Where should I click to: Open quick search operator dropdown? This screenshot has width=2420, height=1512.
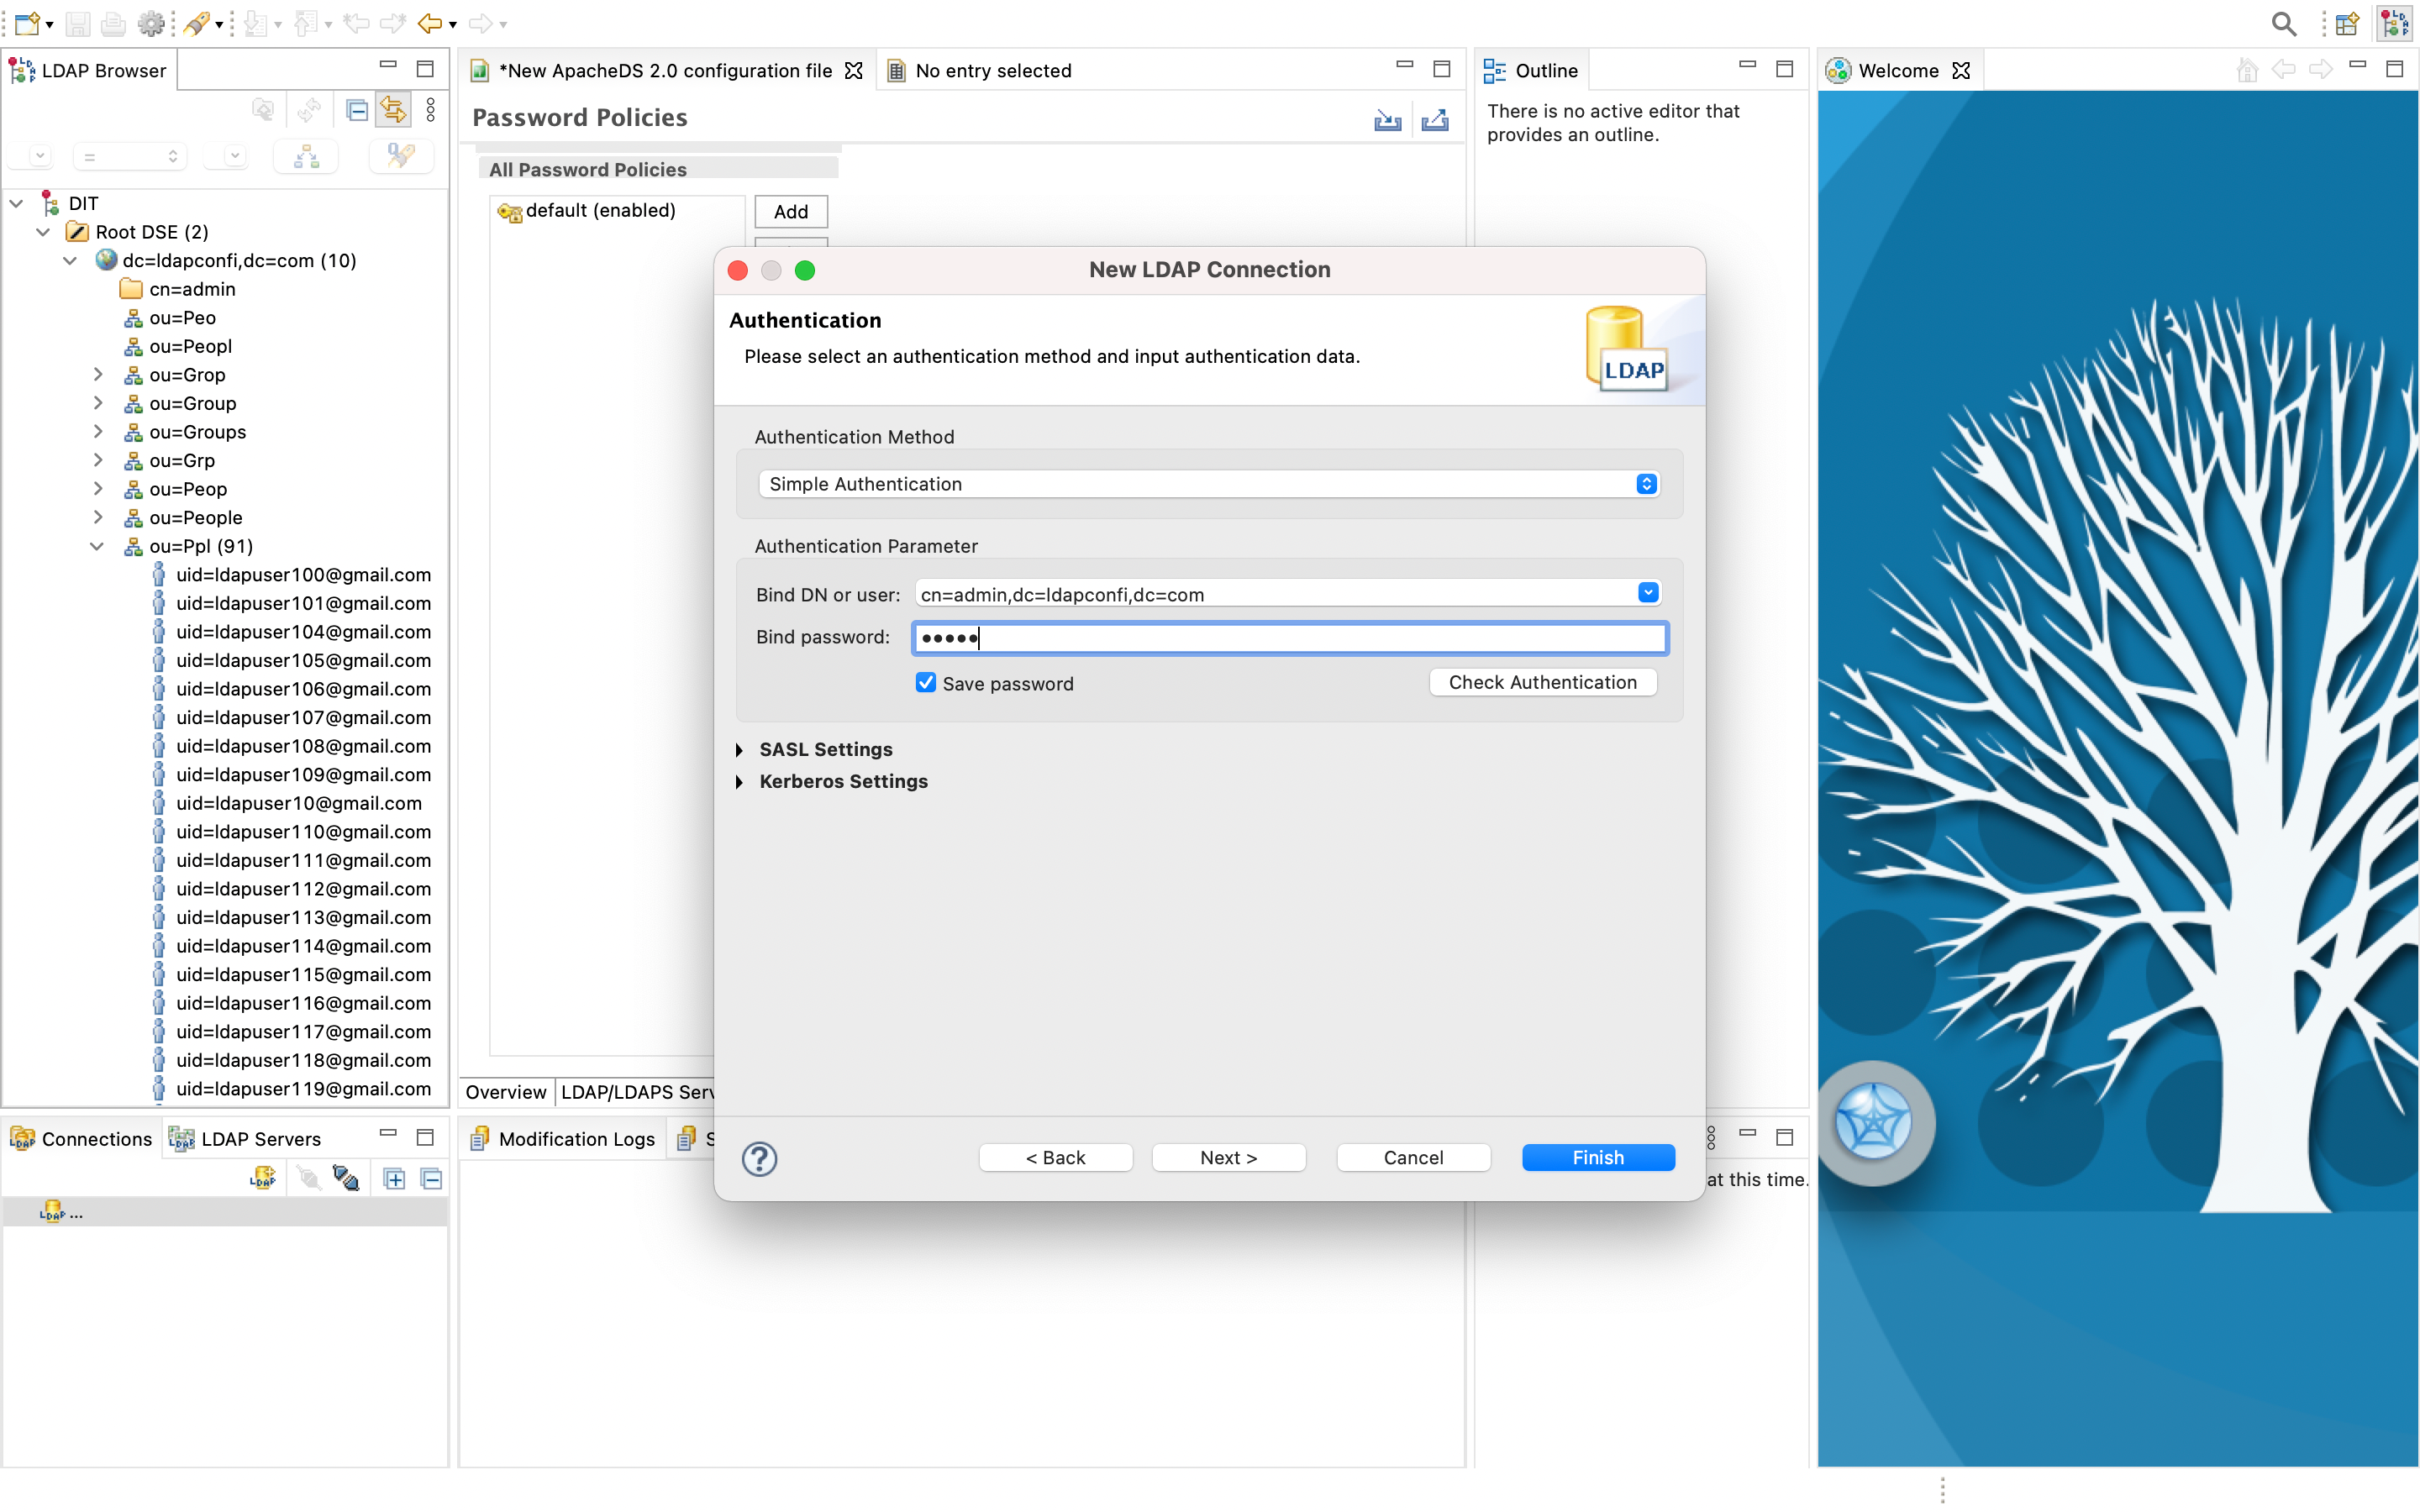(x=130, y=156)
